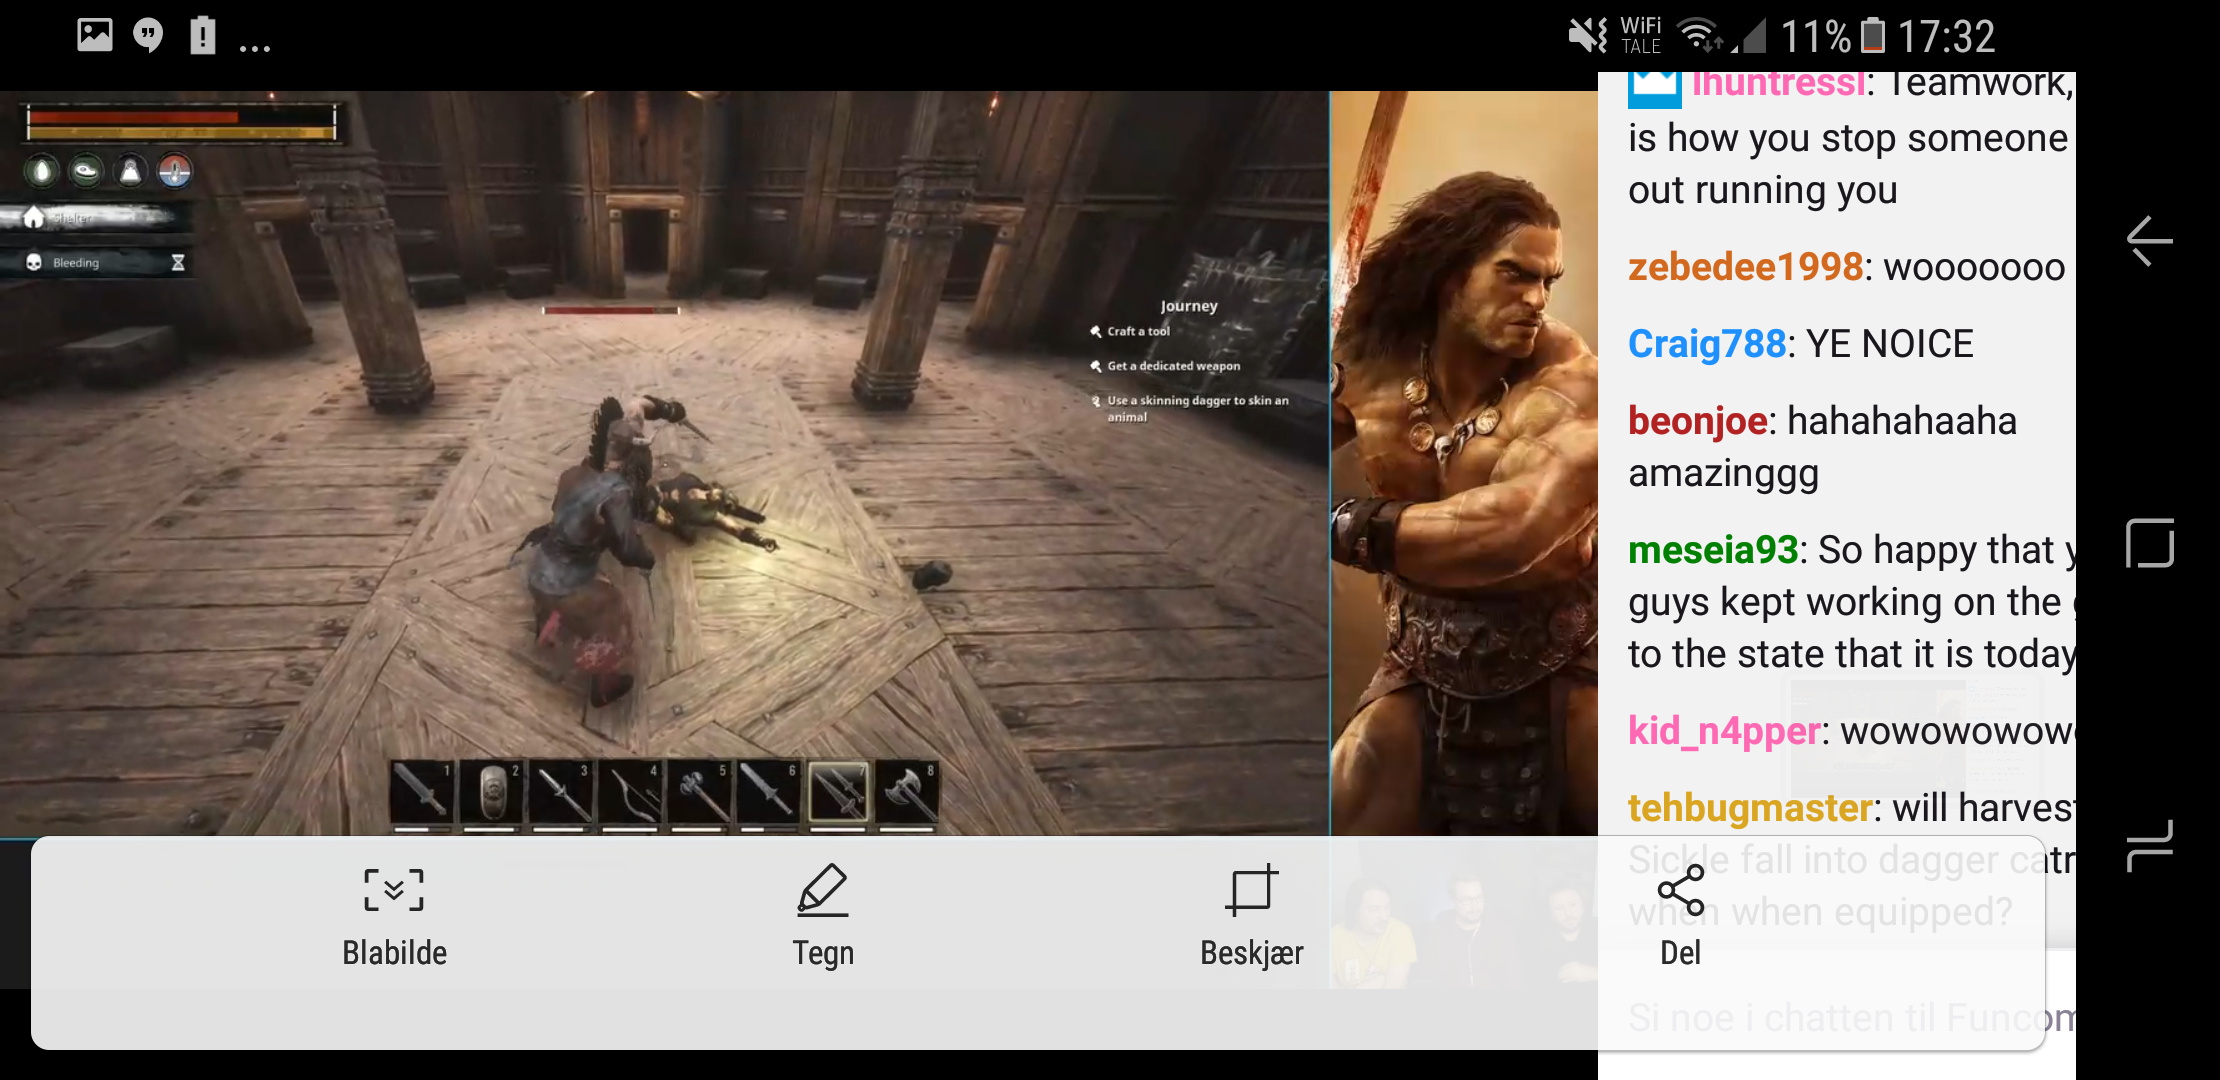
Task: Open kid_n4pper's chat username
Action: (x=1724, y=731)
